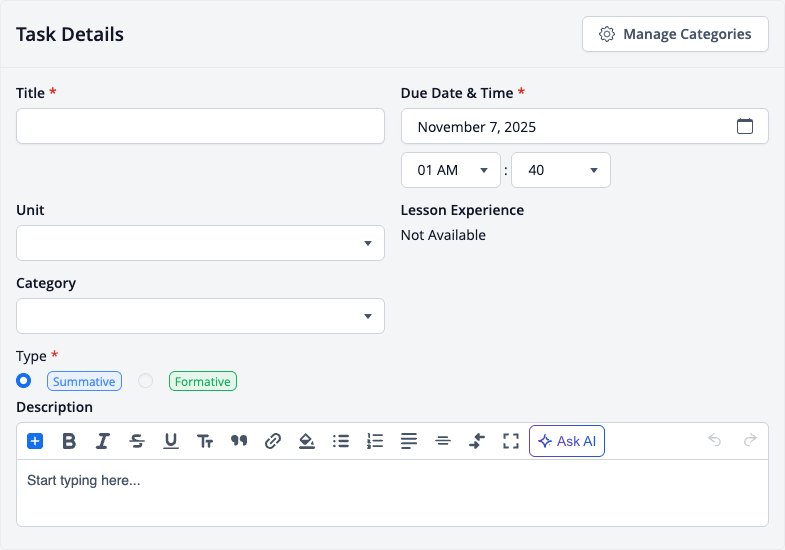
Task: Select the Summative radio button
Action: 24,381
